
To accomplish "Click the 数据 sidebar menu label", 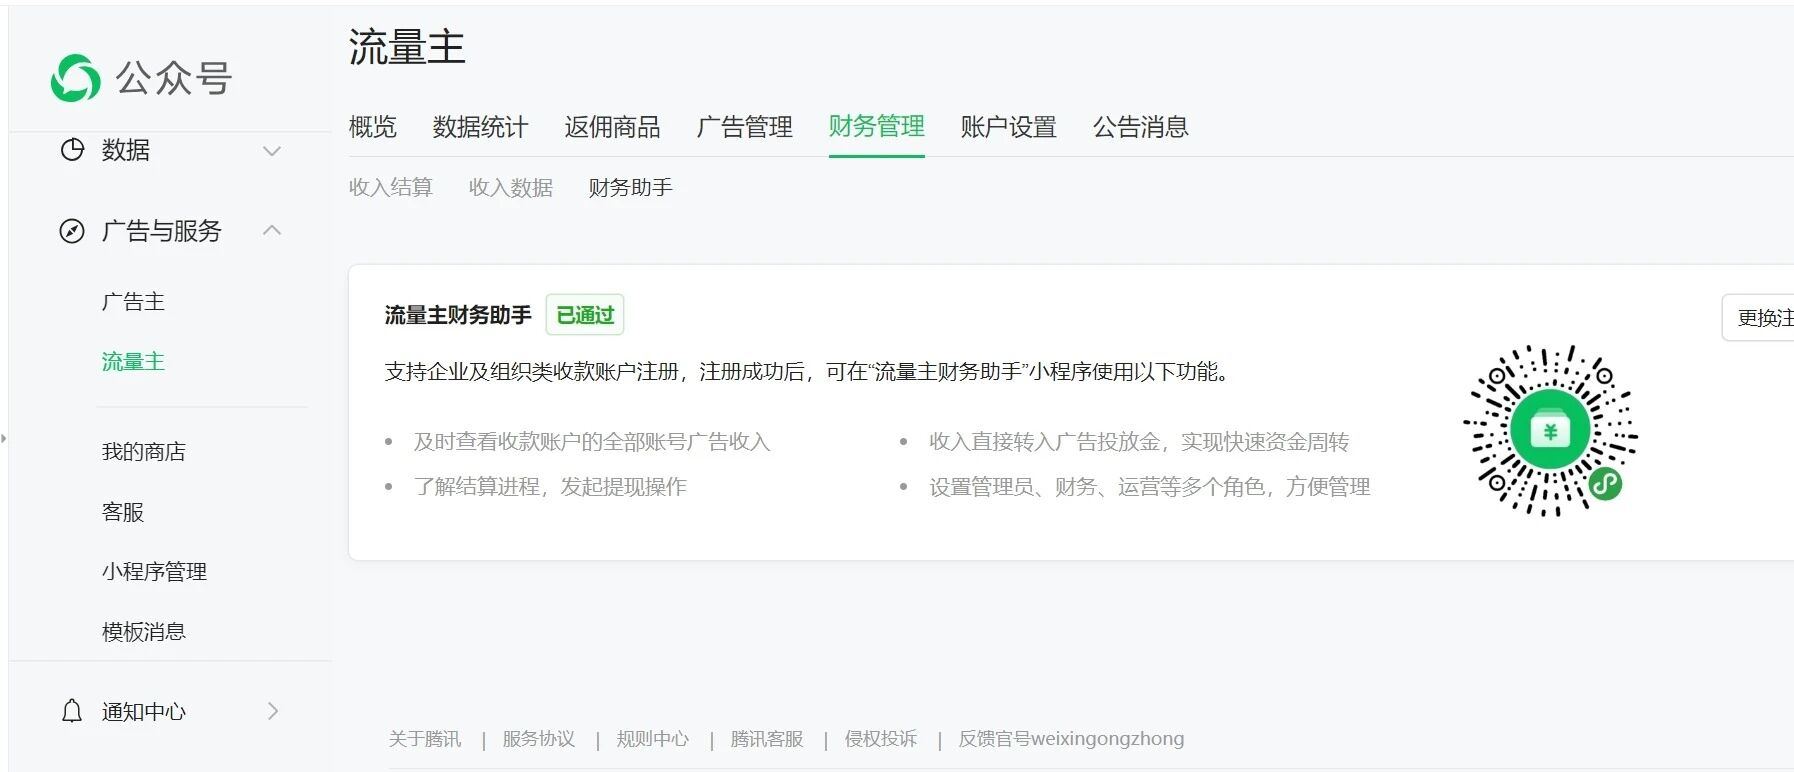I will coord(126,150).
